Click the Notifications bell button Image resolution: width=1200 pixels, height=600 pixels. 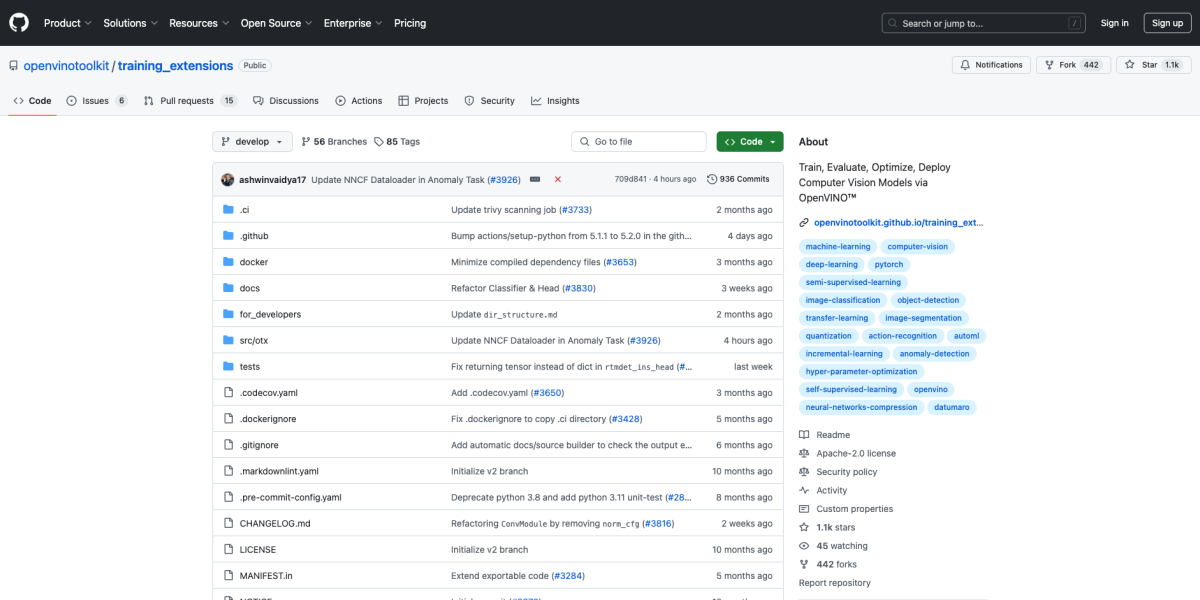pyautogui.click(x=990, y=64)
